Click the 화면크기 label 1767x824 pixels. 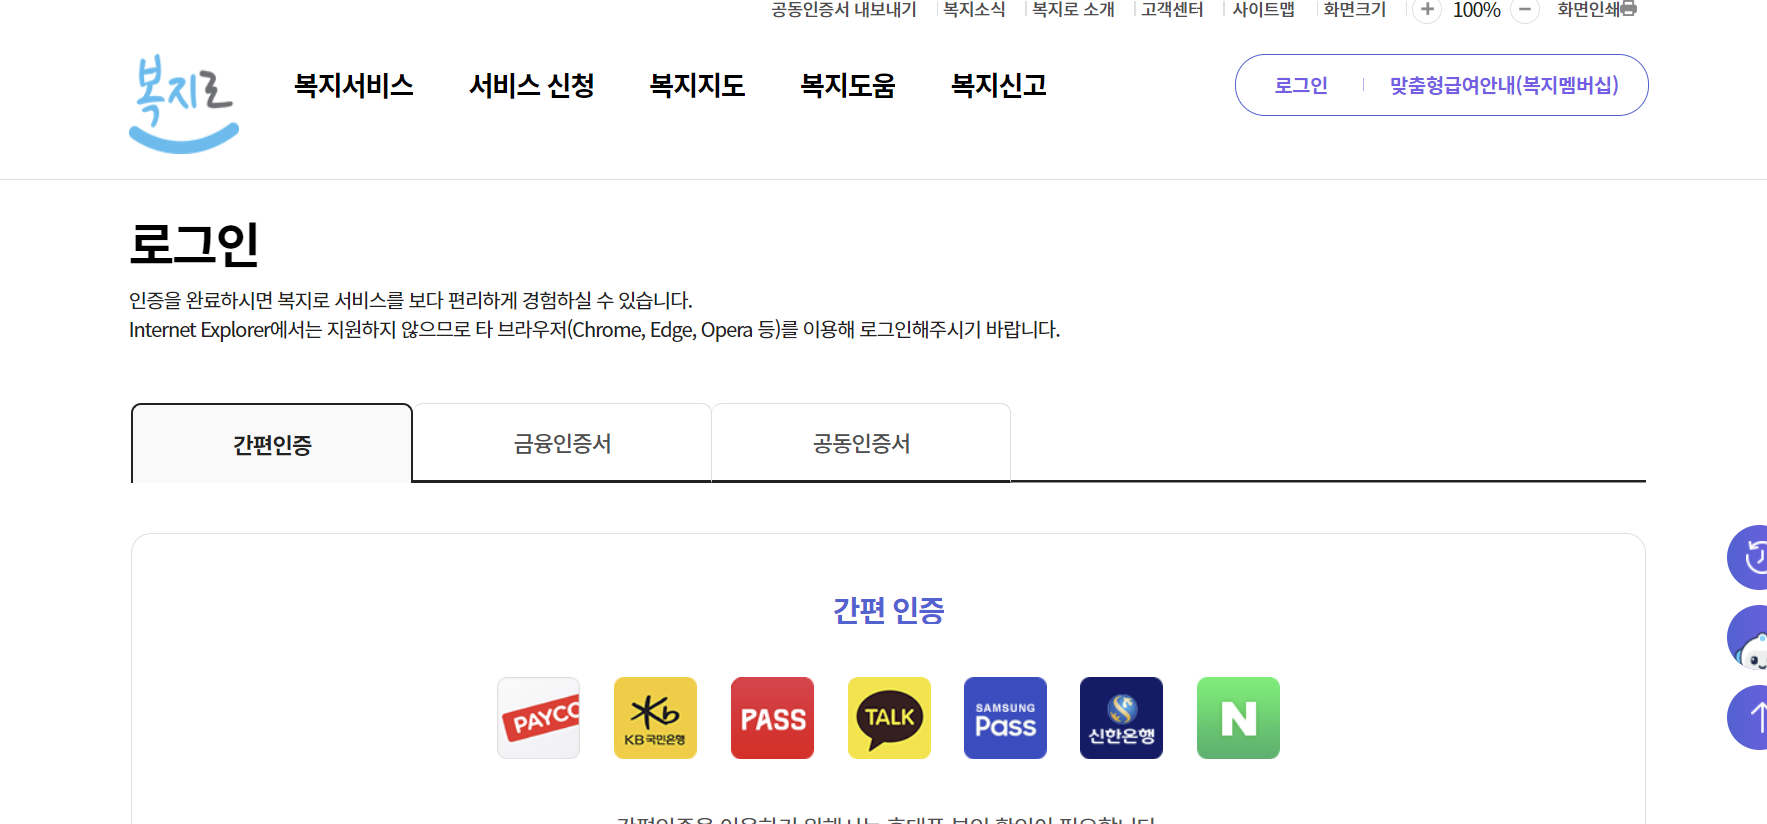pyautogui.click(x=1354, y=10)
